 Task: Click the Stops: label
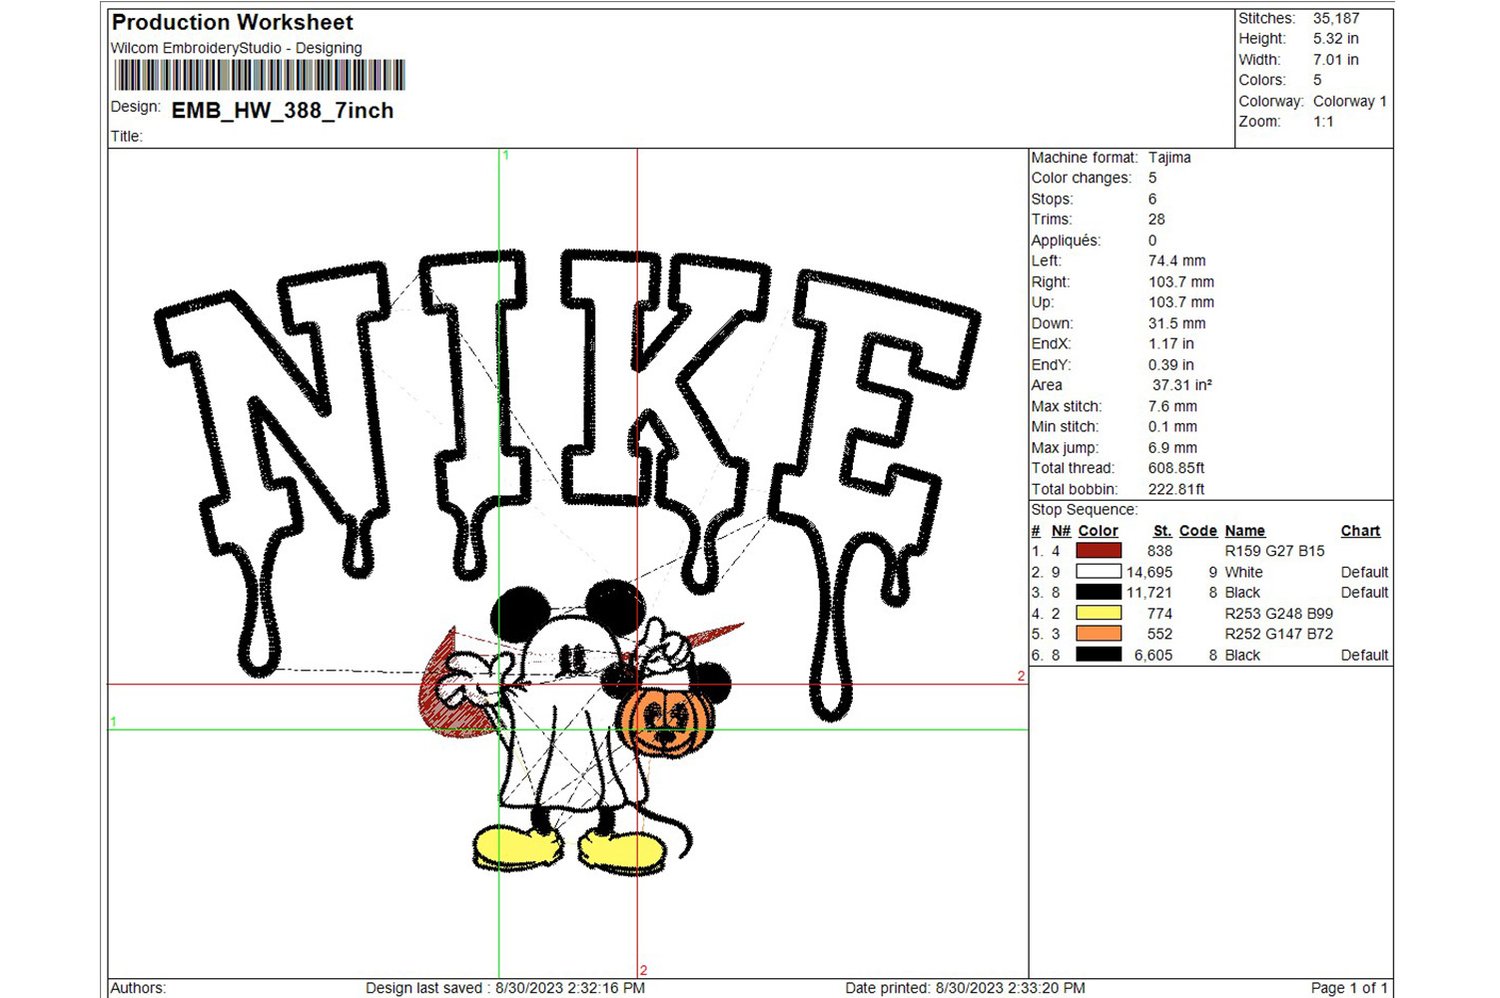(x=1052, y=199)
